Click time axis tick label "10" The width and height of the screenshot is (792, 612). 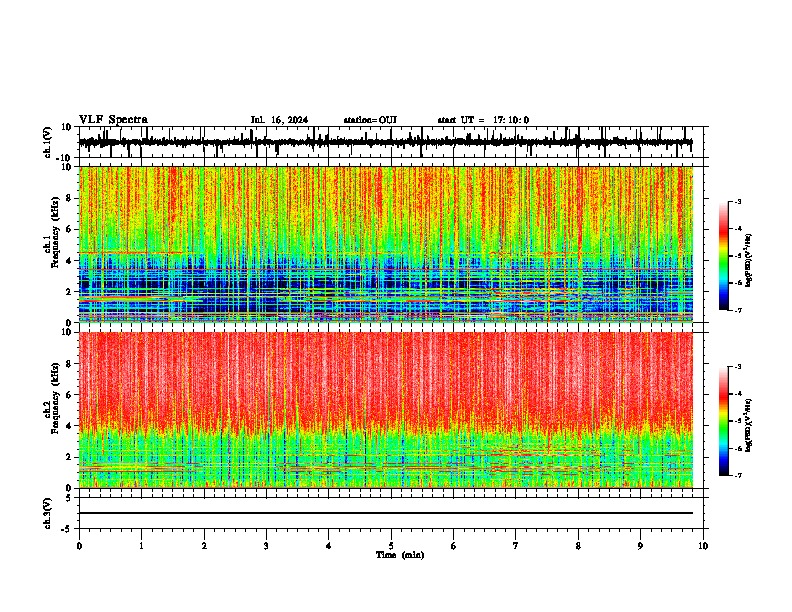(703, 546)
